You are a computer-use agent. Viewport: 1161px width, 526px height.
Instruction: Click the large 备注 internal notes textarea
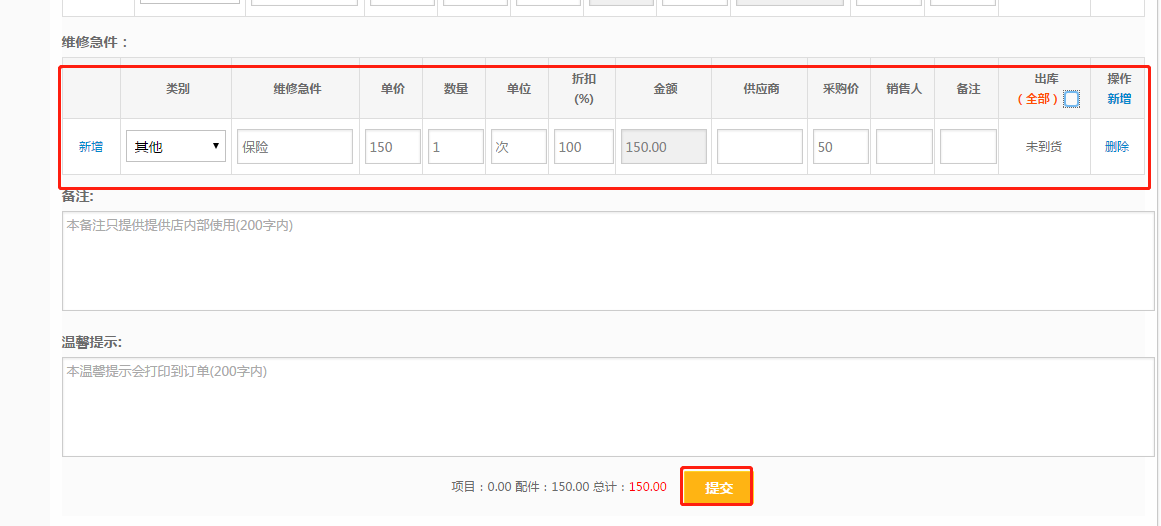coord(607,261)
